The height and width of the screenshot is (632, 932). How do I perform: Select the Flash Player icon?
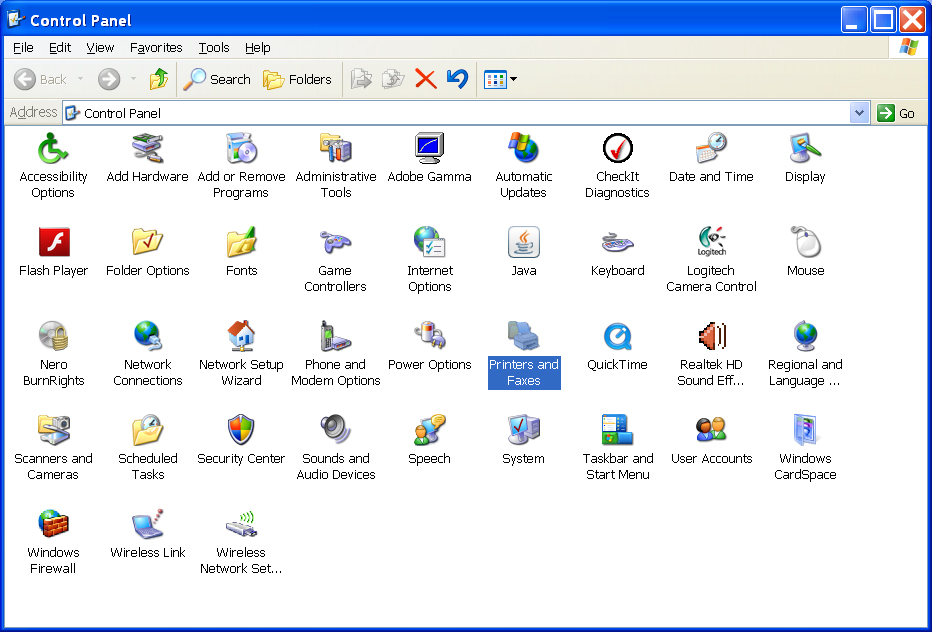coord(53,243)
